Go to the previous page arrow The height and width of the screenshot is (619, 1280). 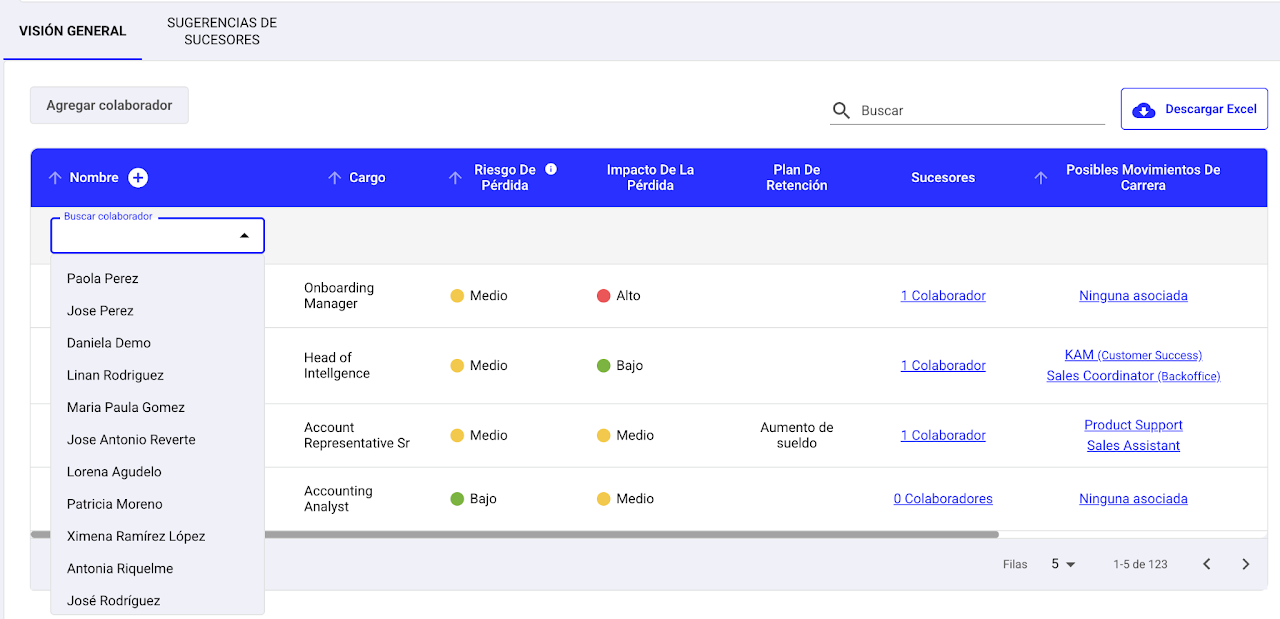[1207, 564]
